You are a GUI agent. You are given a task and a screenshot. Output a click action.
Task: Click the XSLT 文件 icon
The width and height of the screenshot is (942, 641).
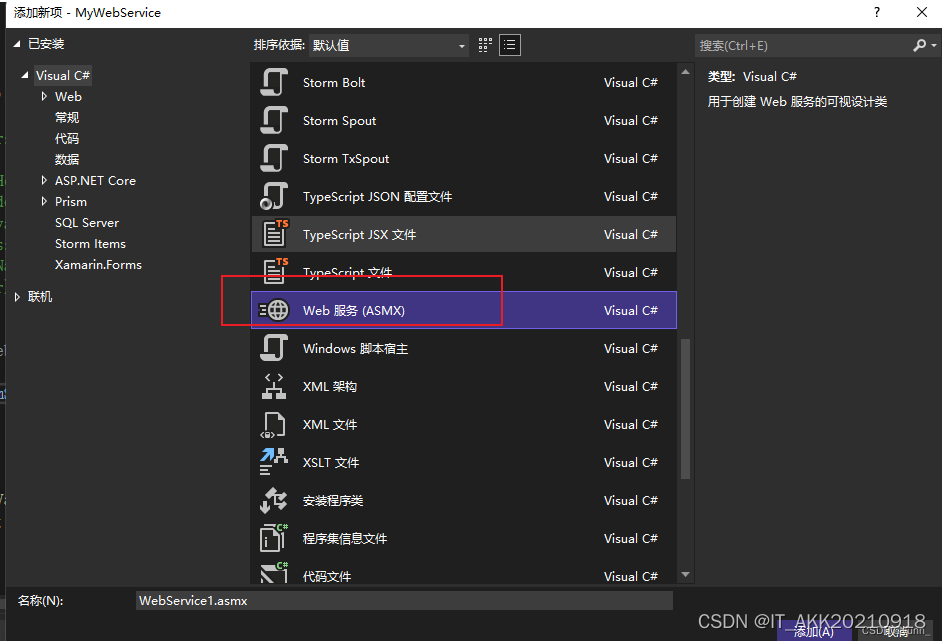(273, 462)
